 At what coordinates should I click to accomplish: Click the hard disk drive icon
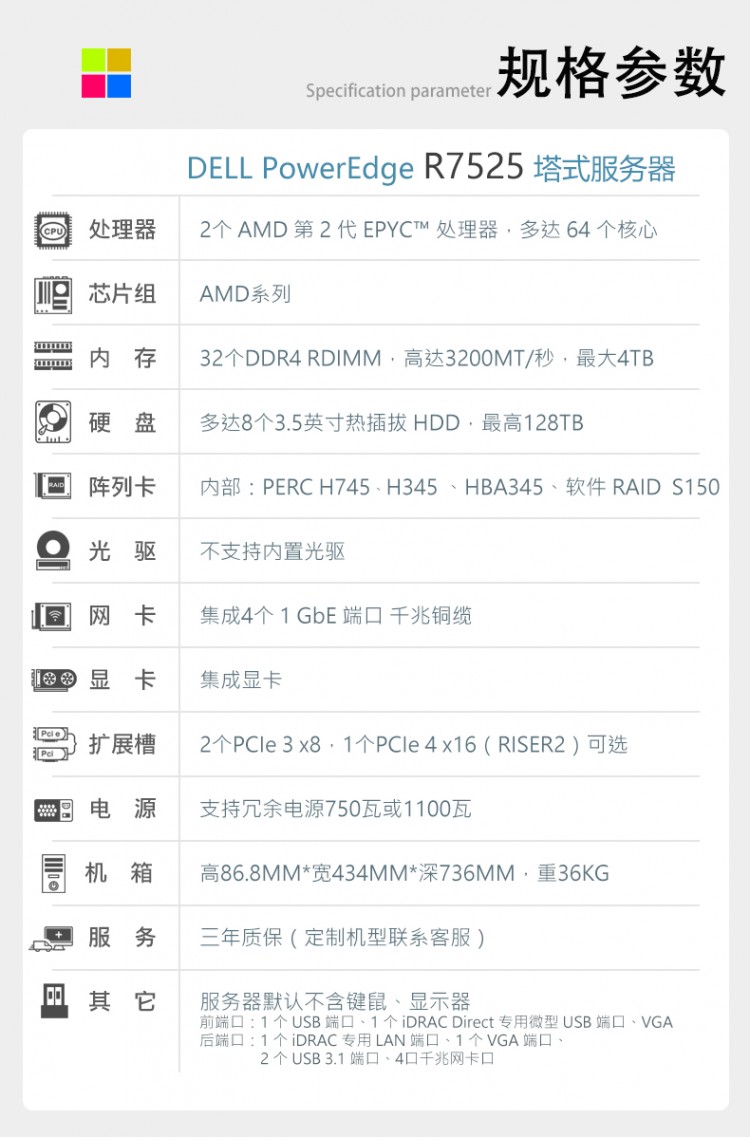53,421
